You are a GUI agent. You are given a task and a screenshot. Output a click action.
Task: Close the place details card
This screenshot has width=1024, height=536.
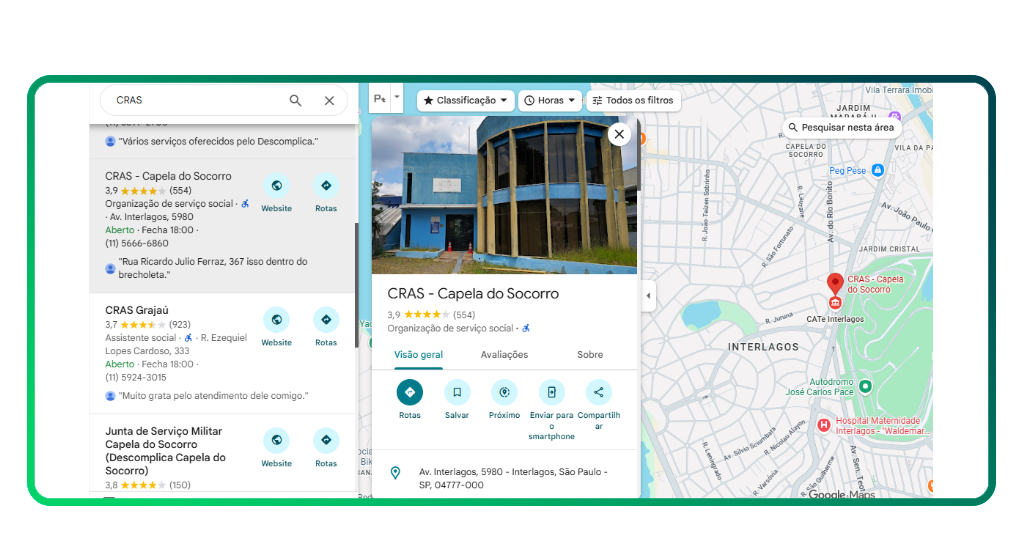(x=619, y=134)
